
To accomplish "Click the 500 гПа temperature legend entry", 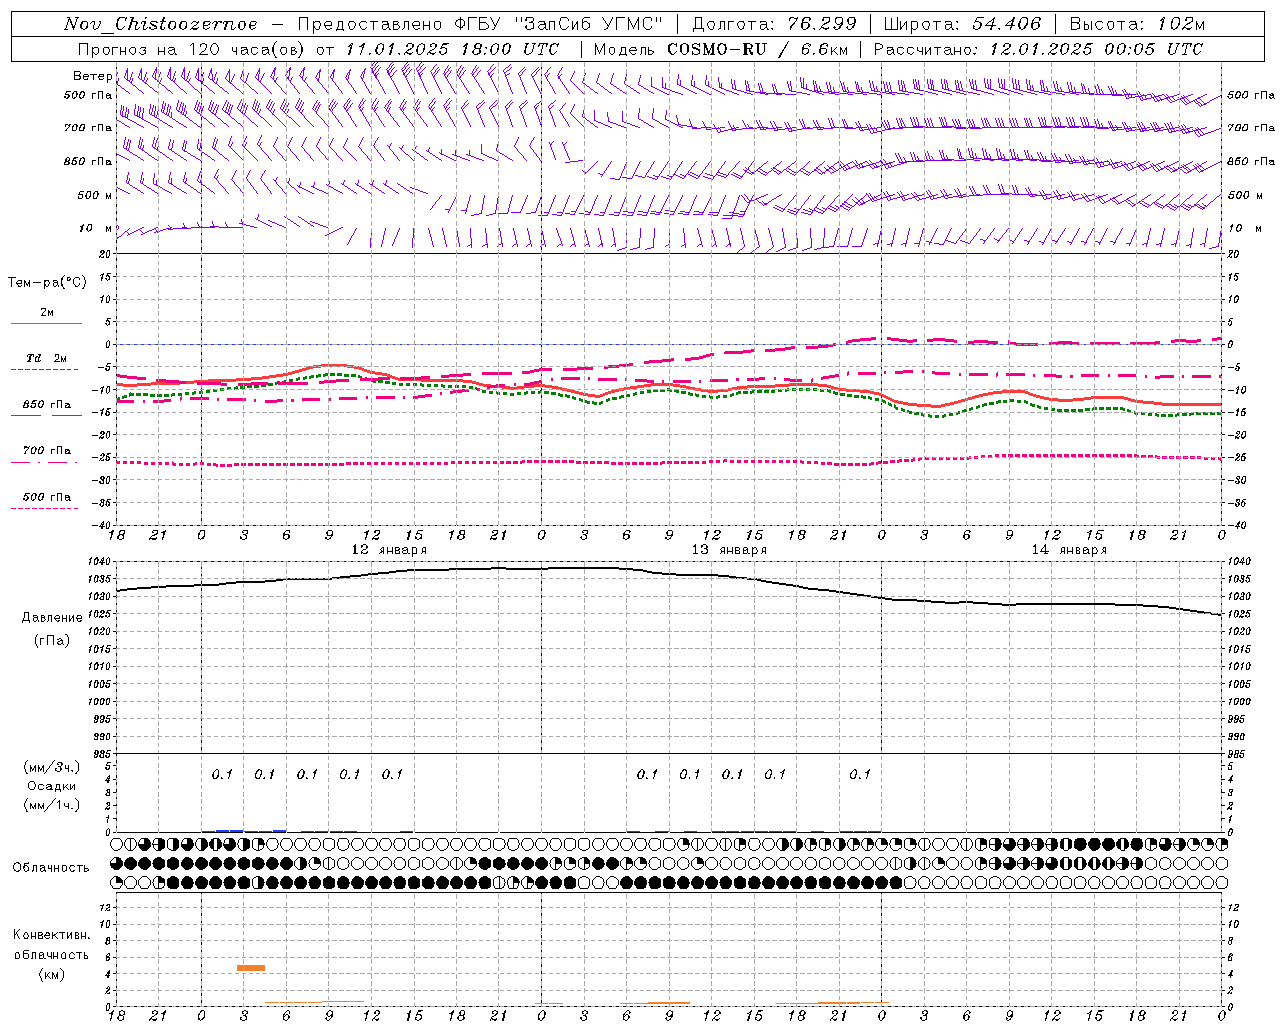I will [47, 497].
